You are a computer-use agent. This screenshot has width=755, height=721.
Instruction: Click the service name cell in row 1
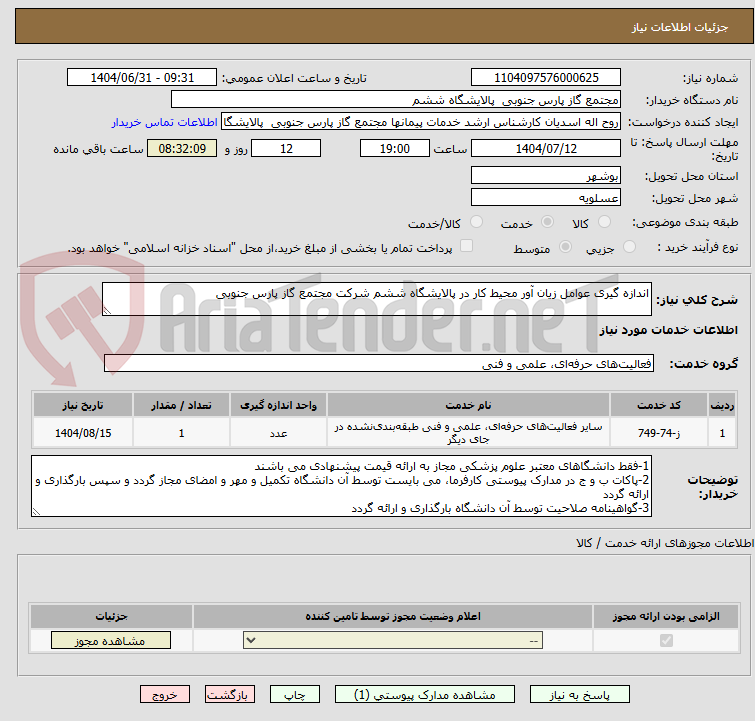tap(468, 433)
